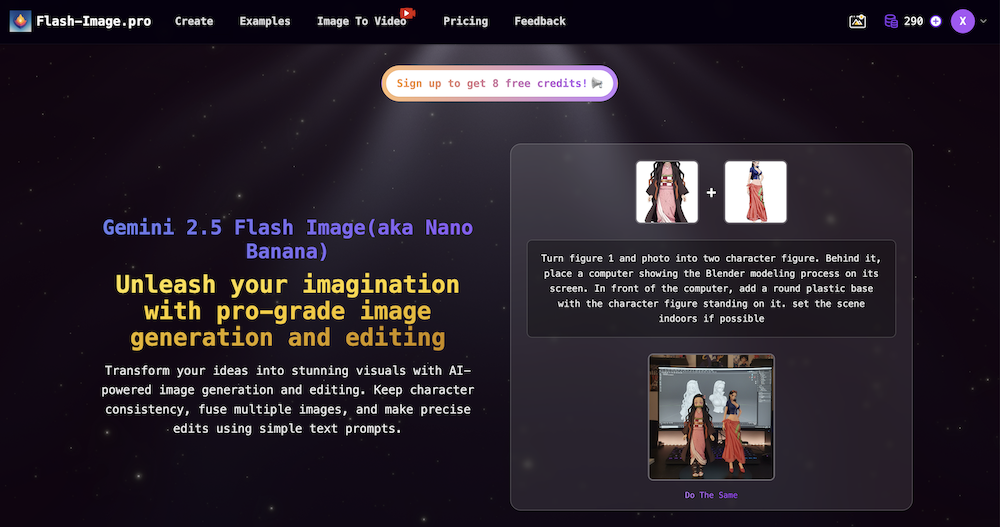Click the Flash-Image.pro flame logo icon
The width and height of the screenshot is (1000, 527).
(20, 21)
